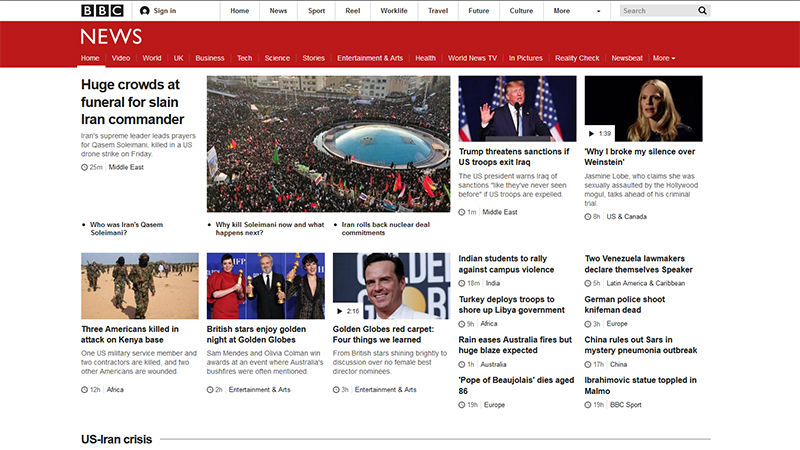Click the Africa tag under Kenya story

tap(115, 390)
